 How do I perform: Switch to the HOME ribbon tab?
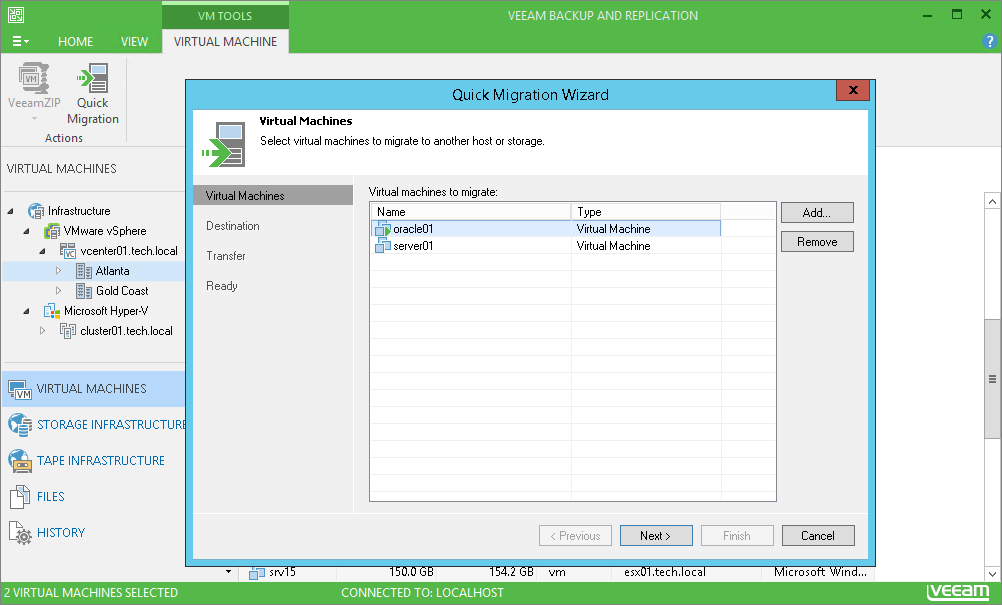75,42
